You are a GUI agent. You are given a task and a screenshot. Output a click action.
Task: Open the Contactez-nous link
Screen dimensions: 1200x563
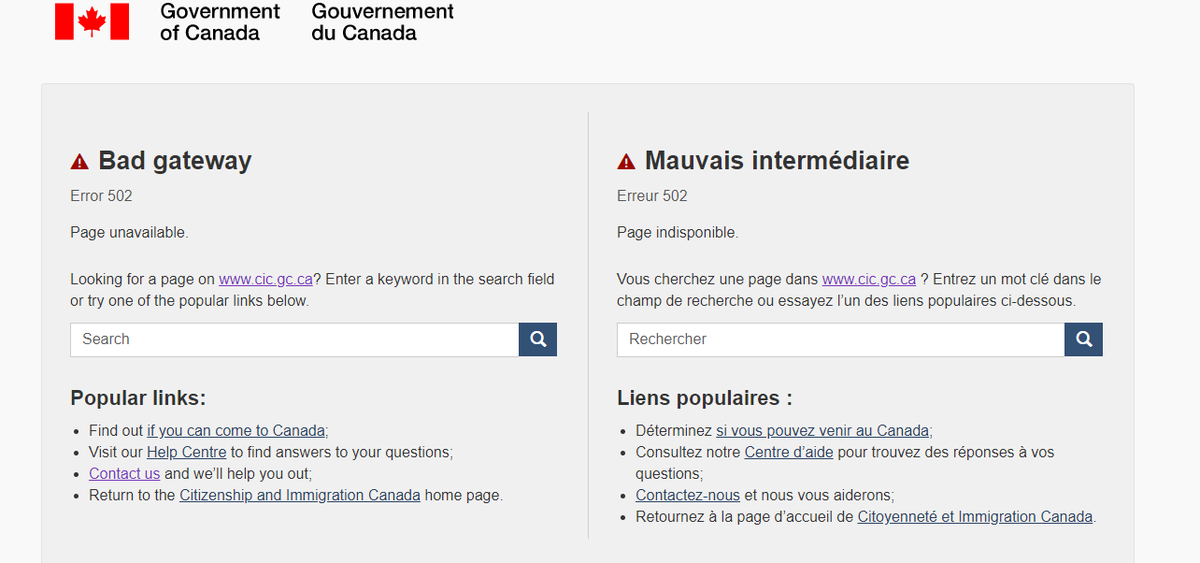click(x=688, y=495)
